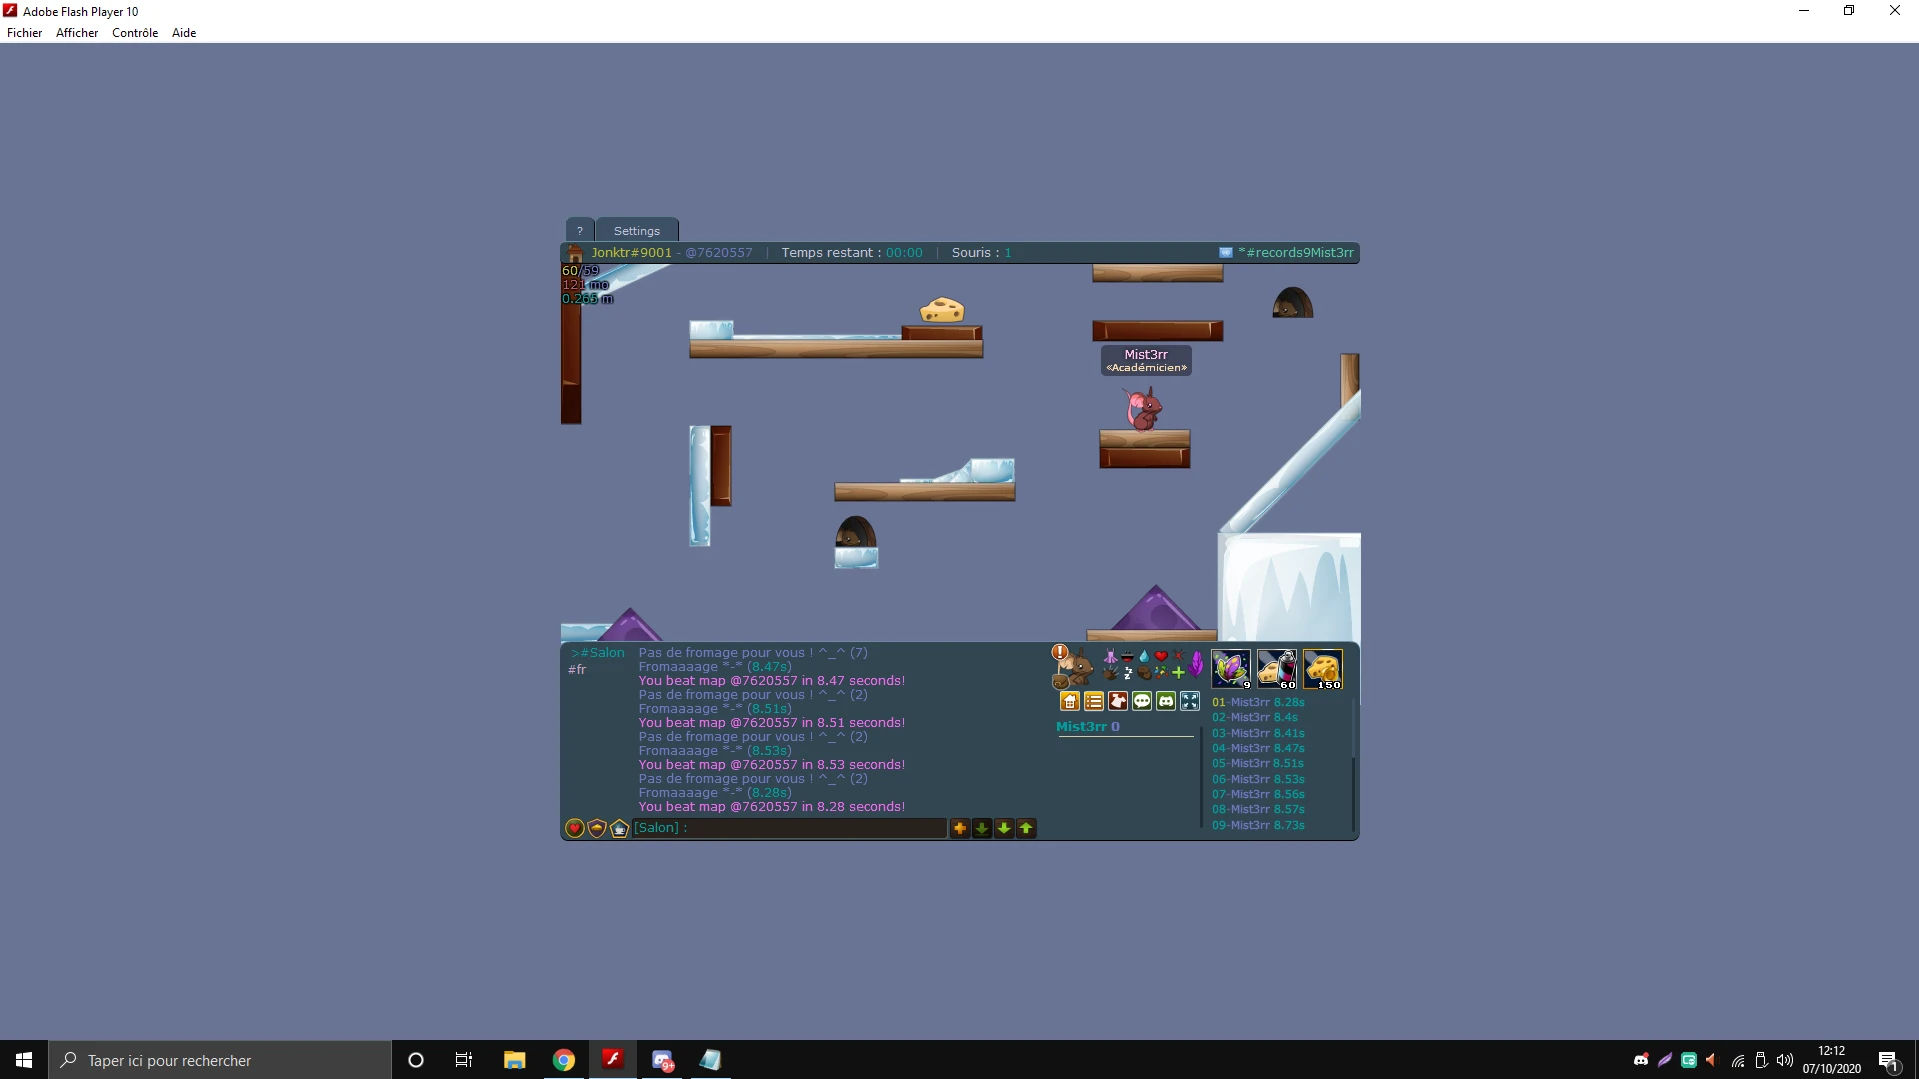Select the pink dress emote
This screenshot has width=1919, height=1079.
click(1110, 657)
